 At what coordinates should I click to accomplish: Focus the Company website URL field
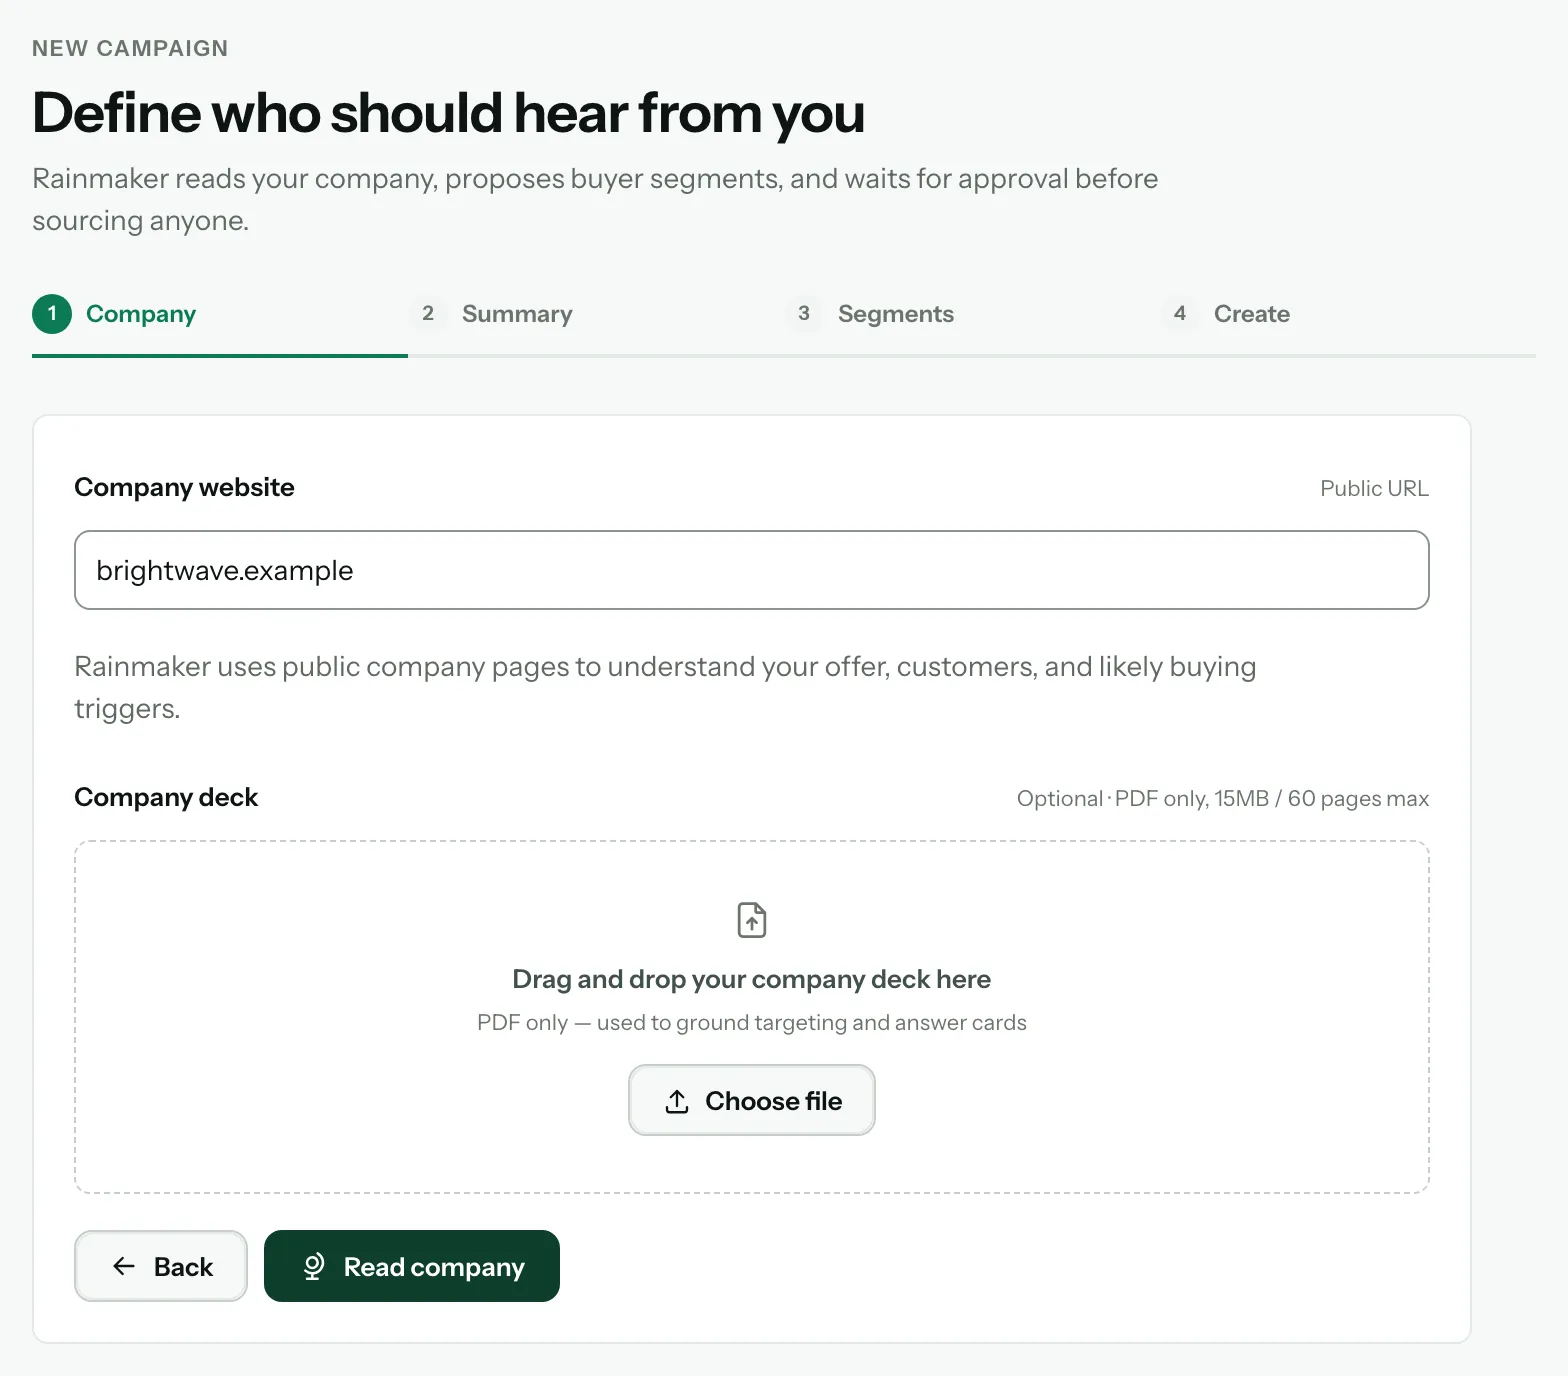[x=752, y=570]
